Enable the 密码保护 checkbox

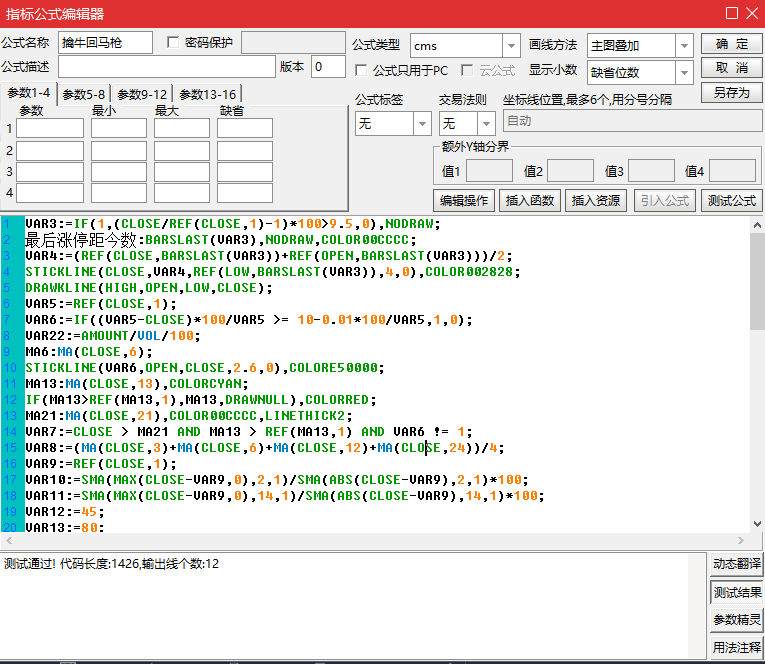pyautogui.click(x=173, y=43)
